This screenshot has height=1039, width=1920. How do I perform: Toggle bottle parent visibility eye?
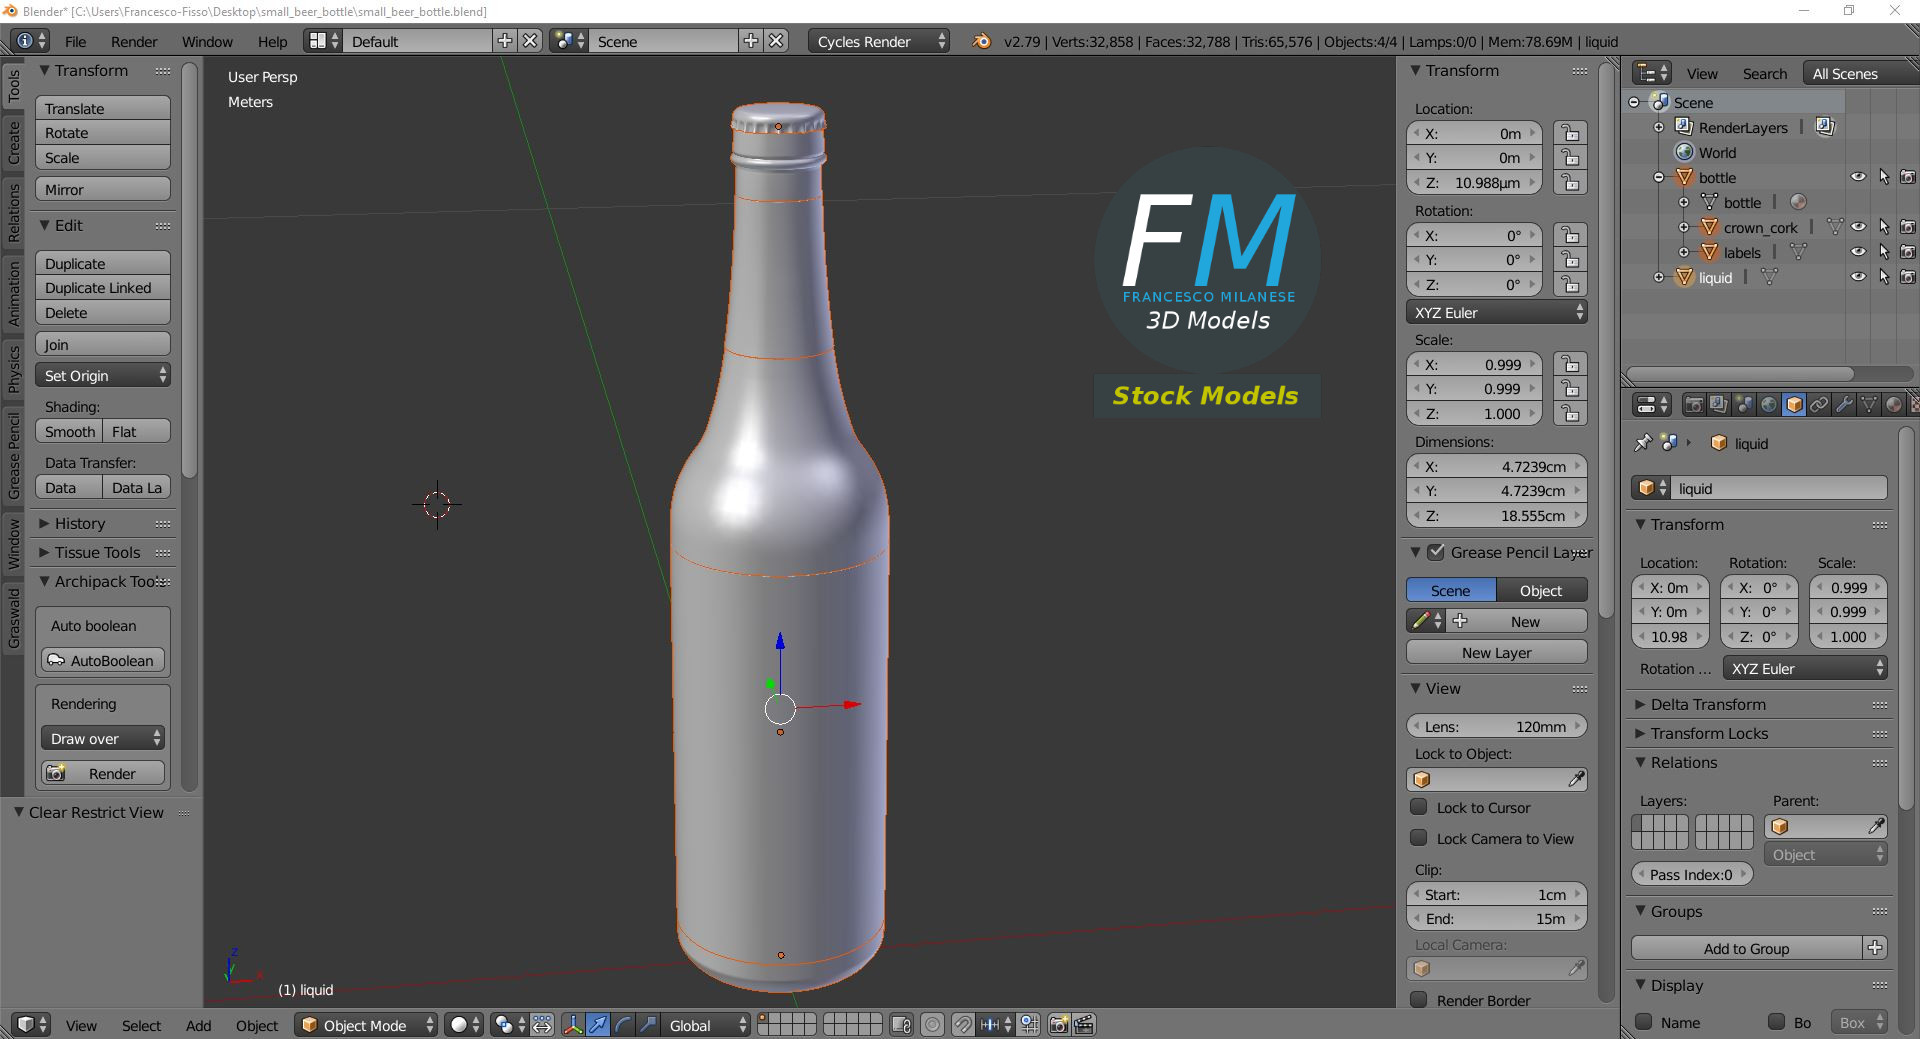[x=1858, y=177]
